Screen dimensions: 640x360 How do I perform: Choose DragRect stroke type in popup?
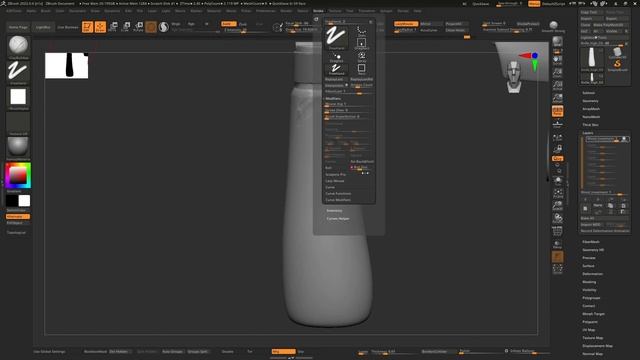pyautogui.click(x=362, y=43)
